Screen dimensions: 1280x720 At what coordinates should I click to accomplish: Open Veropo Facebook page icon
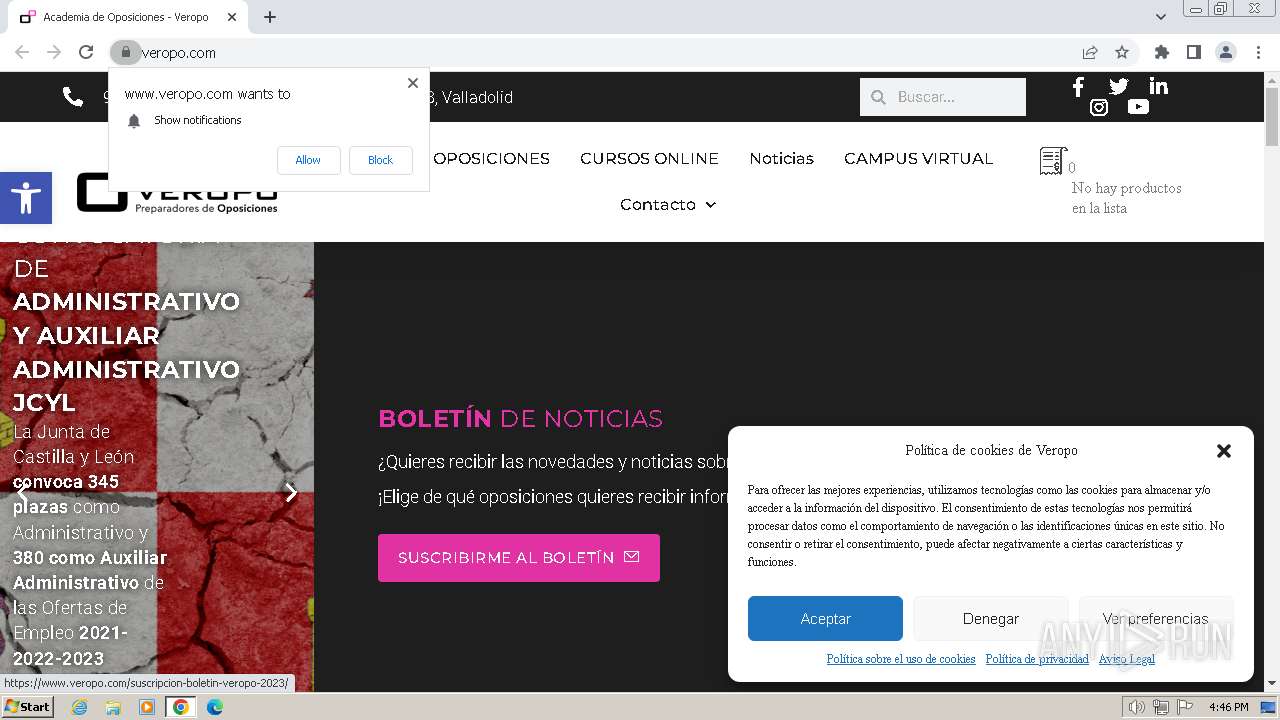pos(1078,87)
